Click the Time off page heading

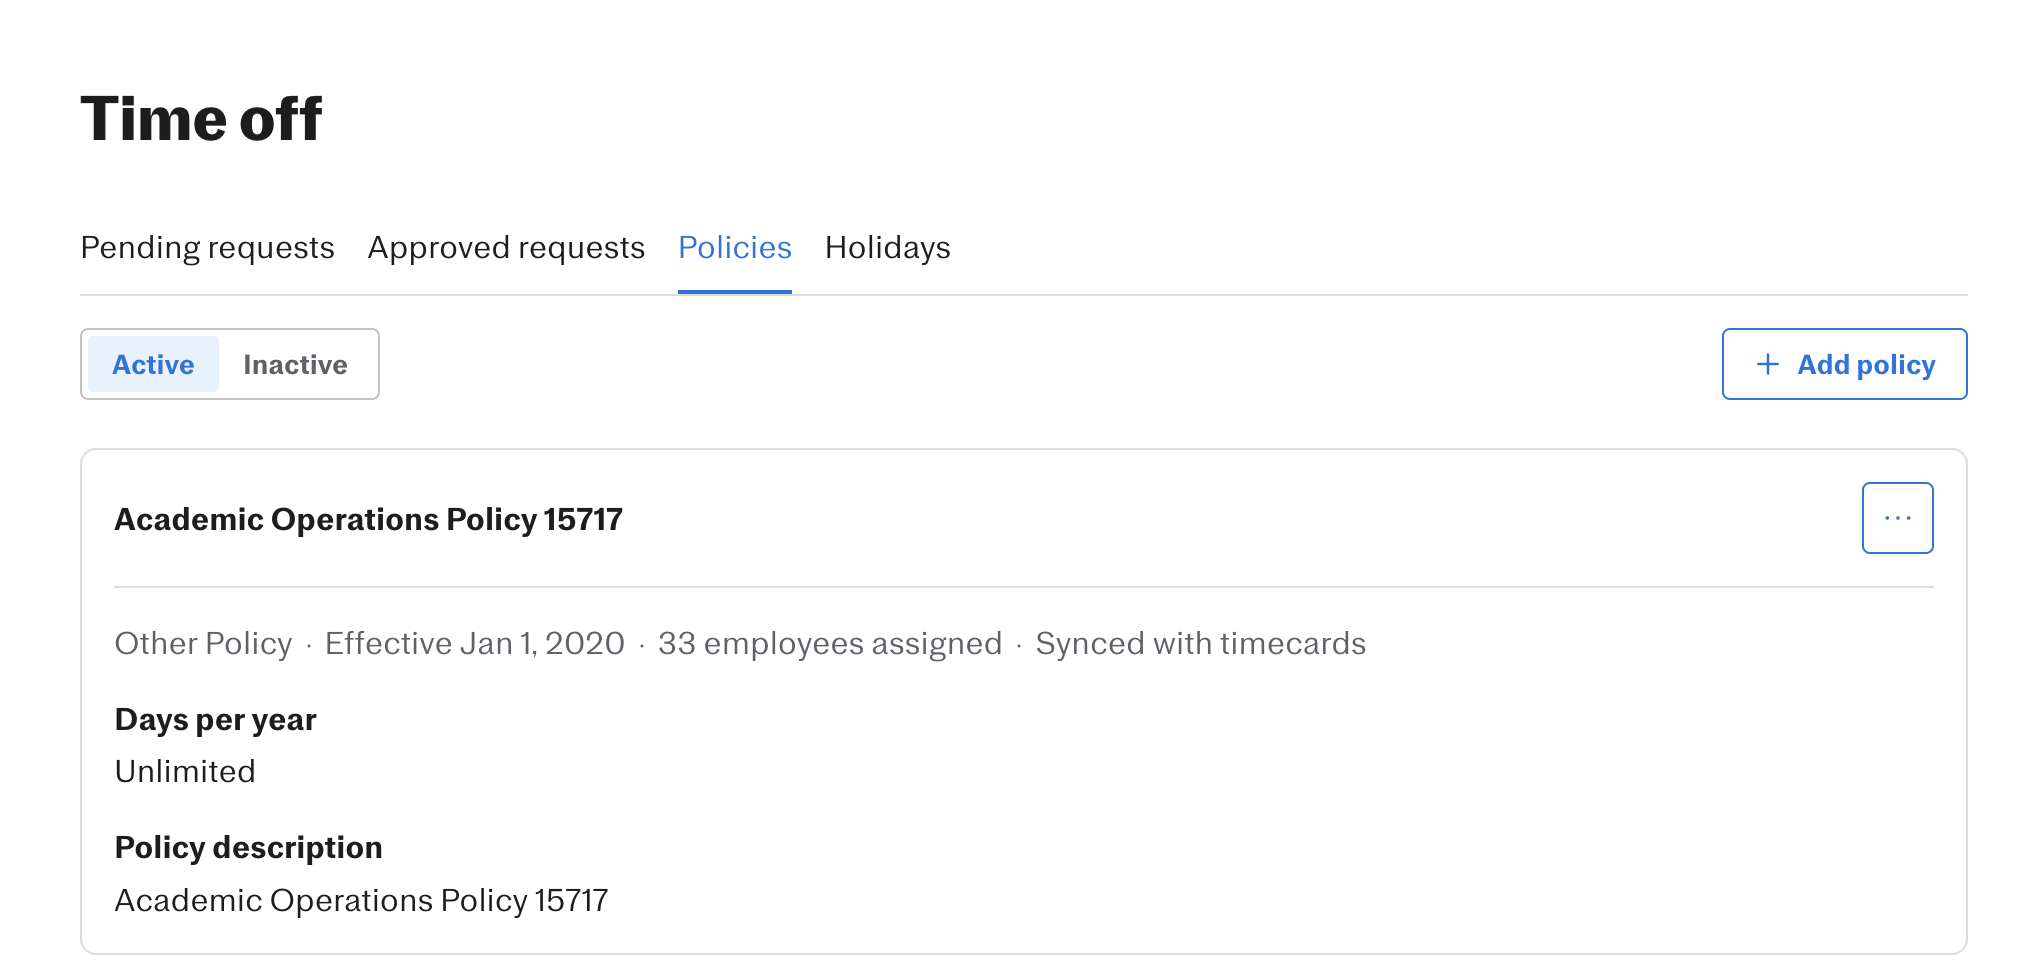pyautogui.click(x=201, y=119)
